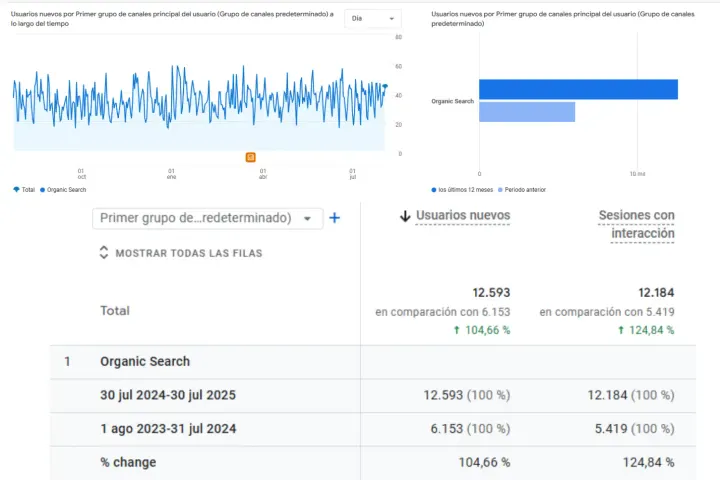Sort by Sesiones con interacción header
Screen dimensions: 720x480
(636, 224)
